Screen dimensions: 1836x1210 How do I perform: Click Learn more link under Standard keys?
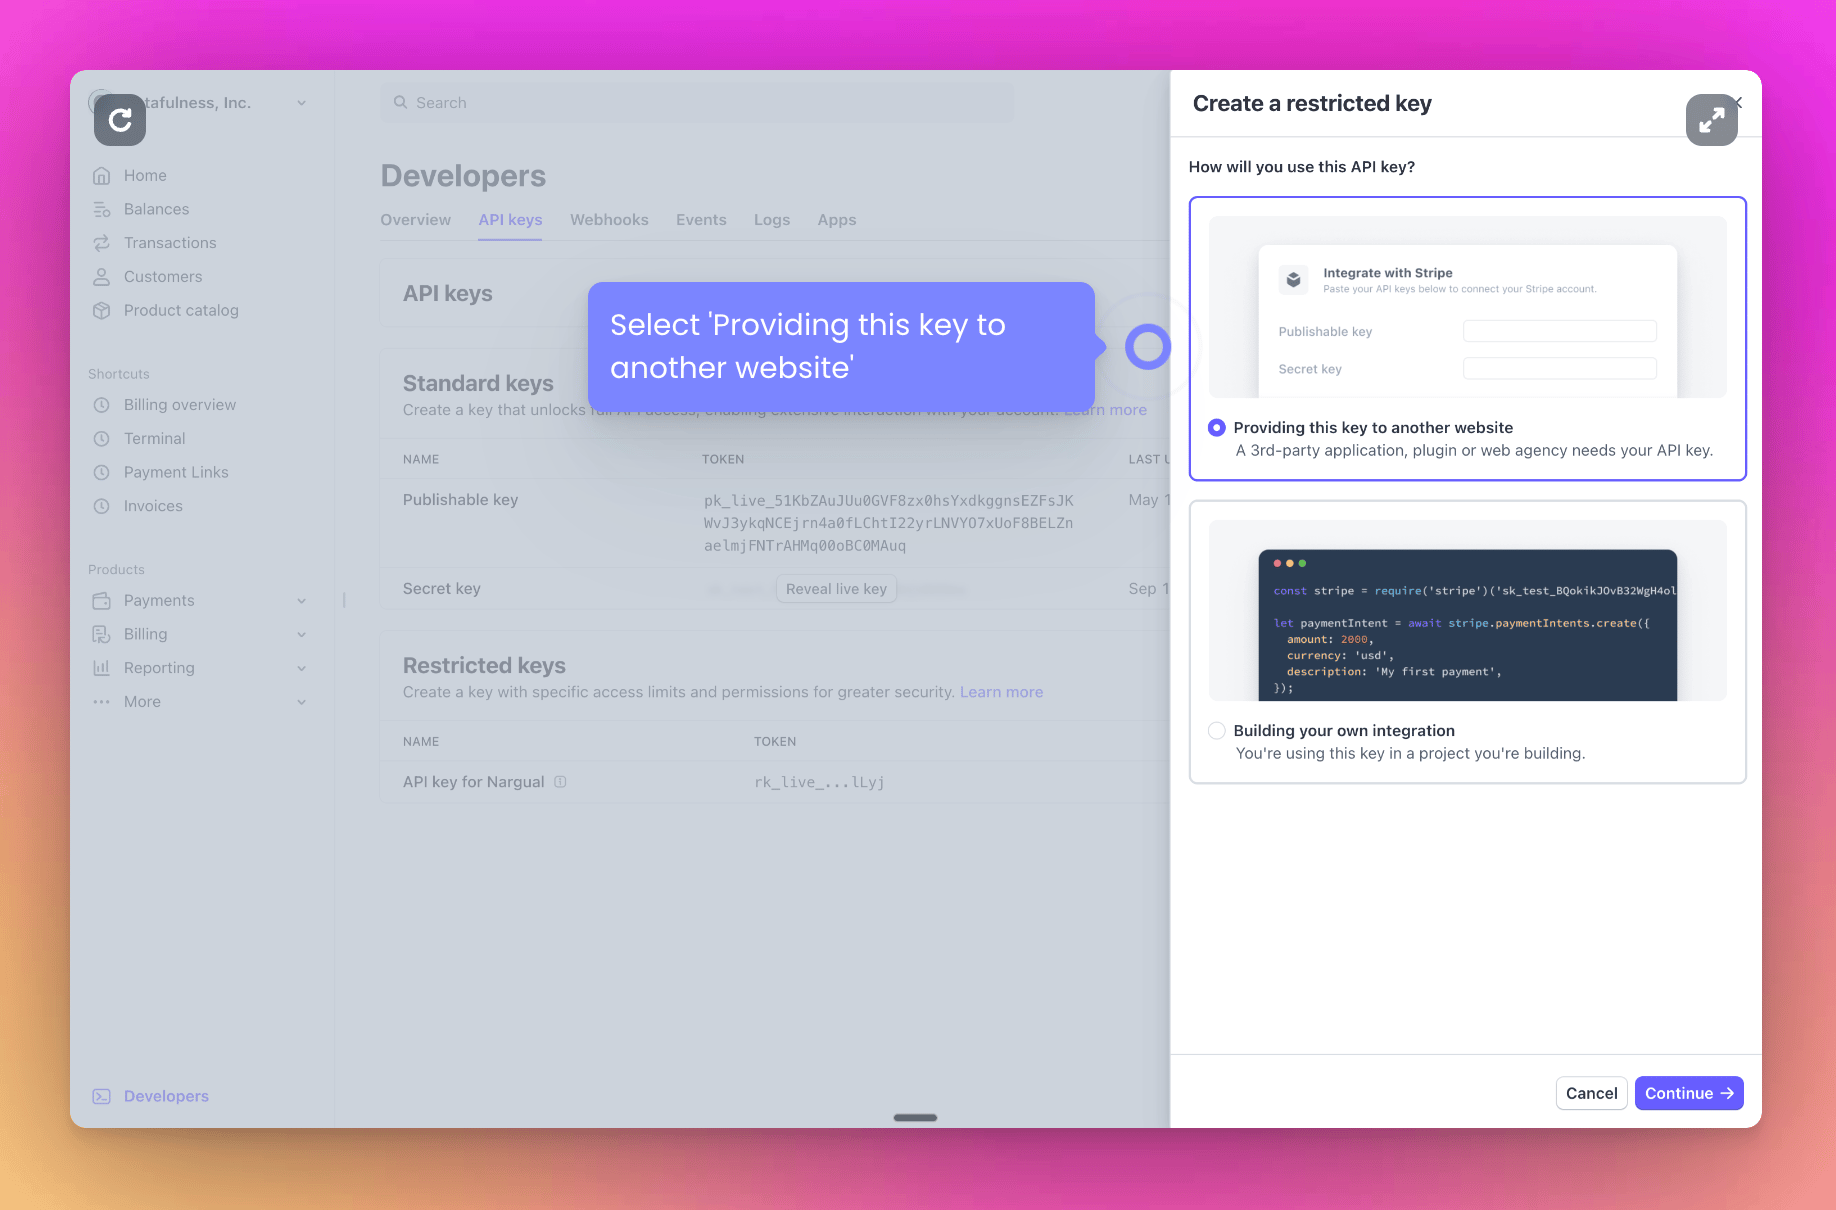pyautogui.click(x=1105, y=410)
